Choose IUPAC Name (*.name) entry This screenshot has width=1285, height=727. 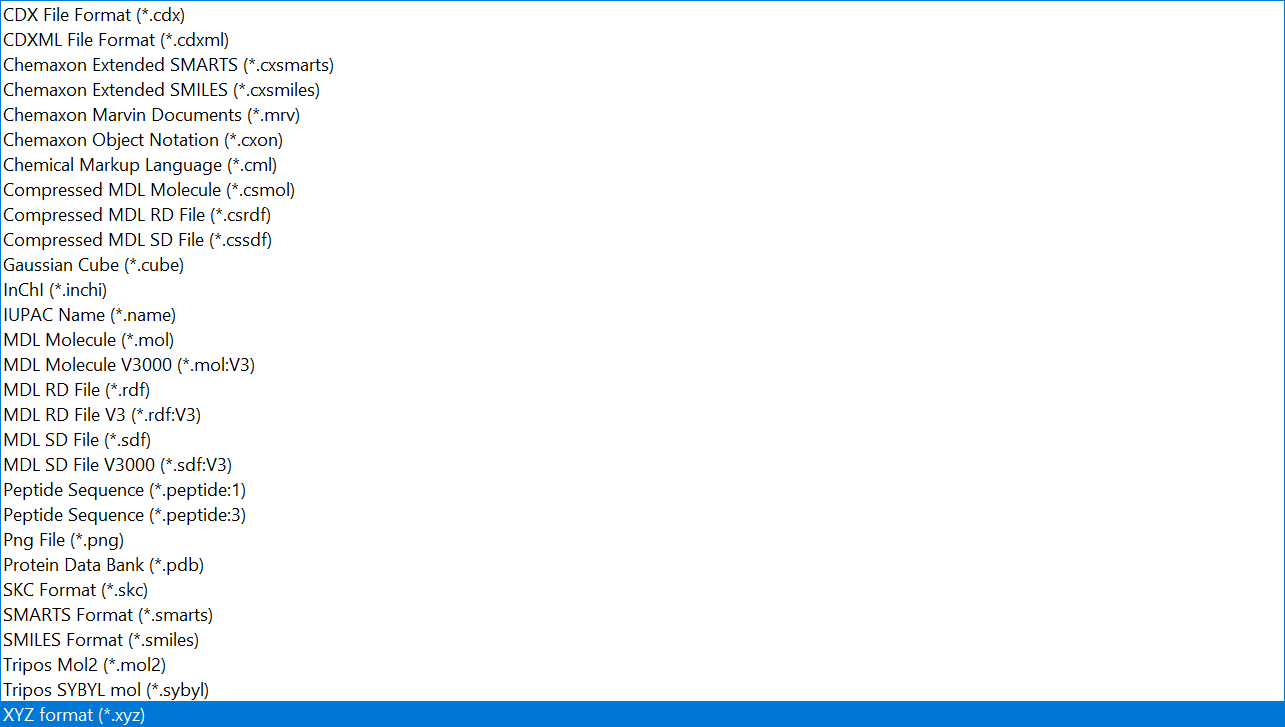(x=642, y=315)
